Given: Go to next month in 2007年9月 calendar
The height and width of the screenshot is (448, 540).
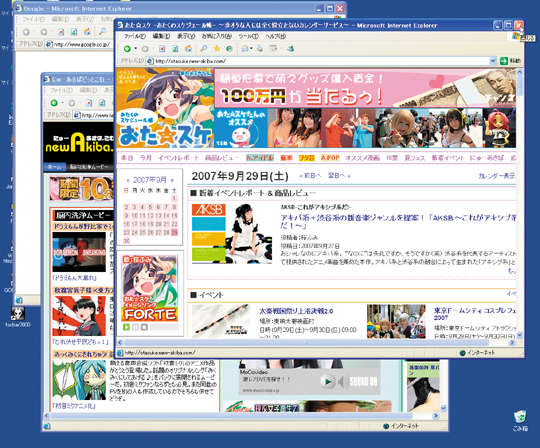Looking at the screenshot, I should [x=172, y=180].
